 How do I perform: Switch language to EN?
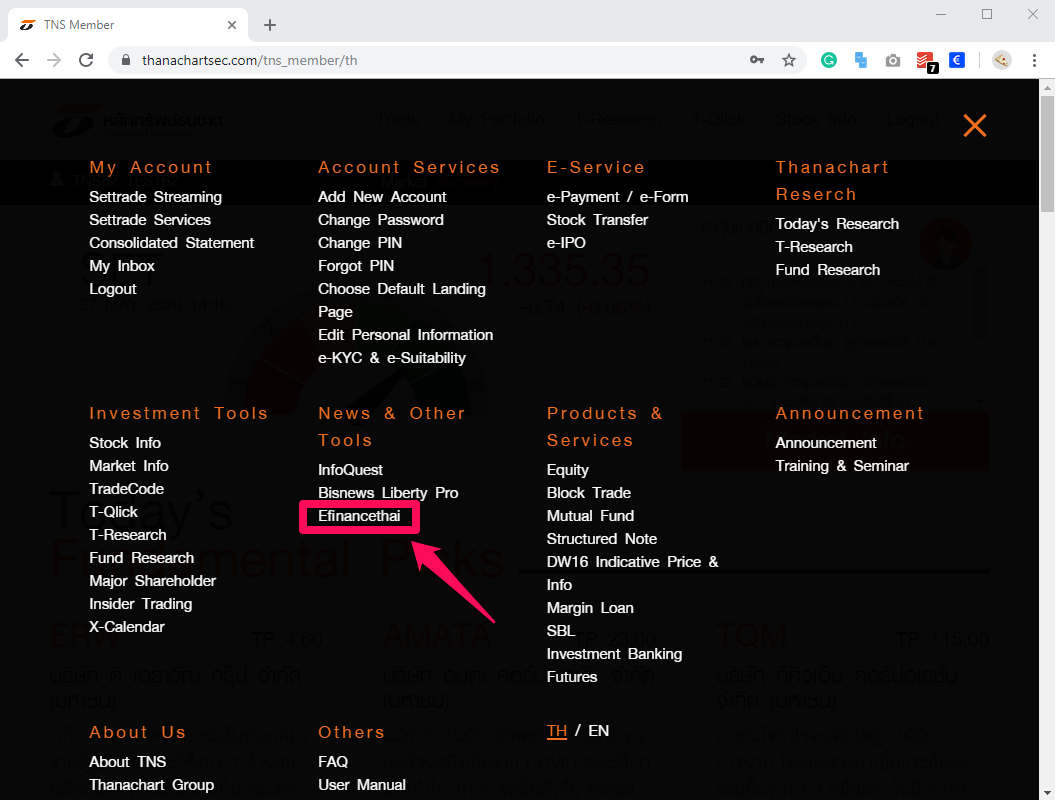coord(599,731)
